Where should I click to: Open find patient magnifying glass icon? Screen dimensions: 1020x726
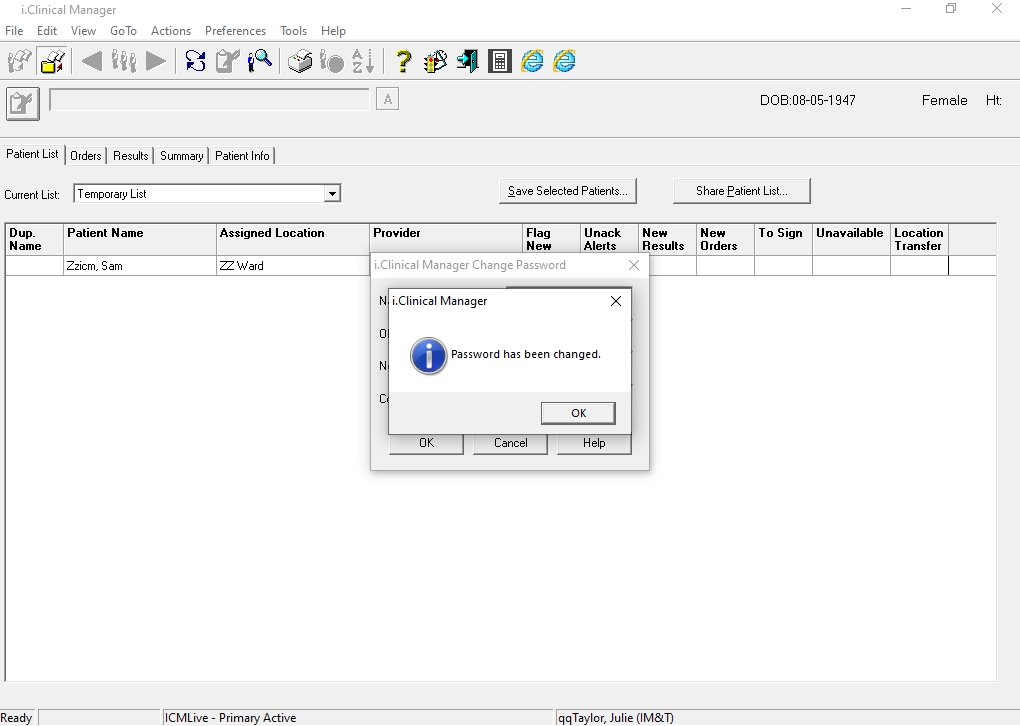click(260, 61)
